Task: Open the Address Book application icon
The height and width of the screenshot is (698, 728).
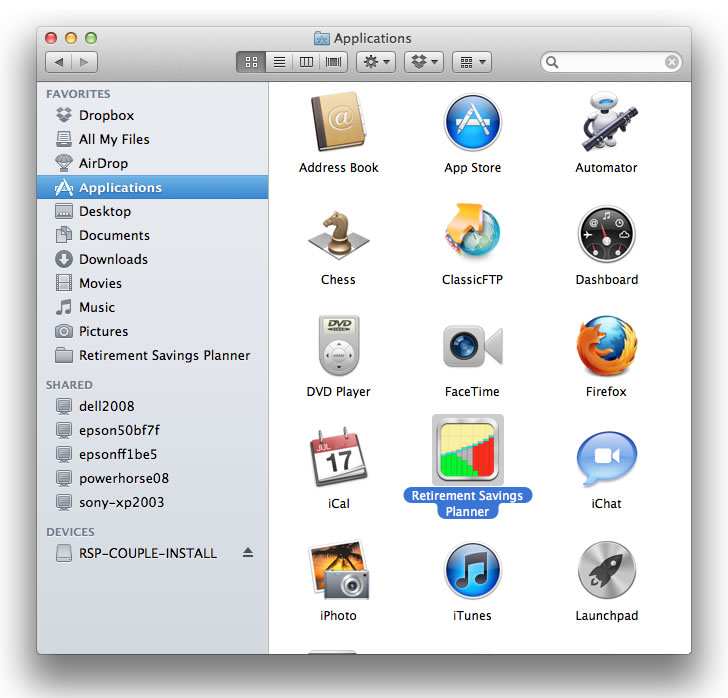Action: tap(338, 122)
